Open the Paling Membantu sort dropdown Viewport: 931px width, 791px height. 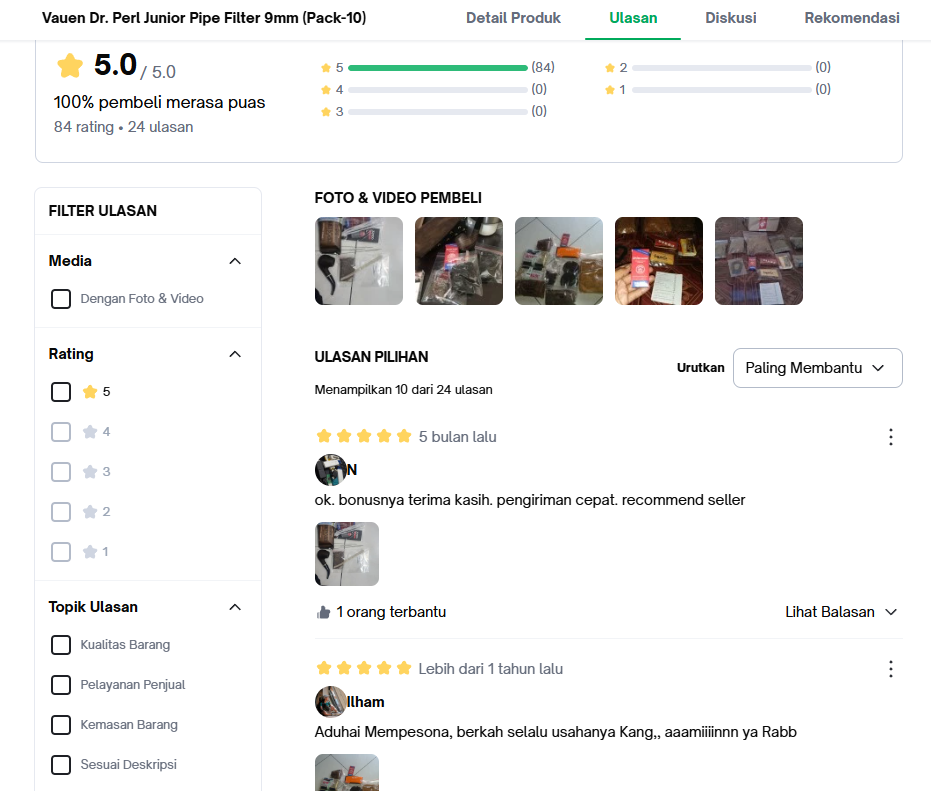[818, 368]
